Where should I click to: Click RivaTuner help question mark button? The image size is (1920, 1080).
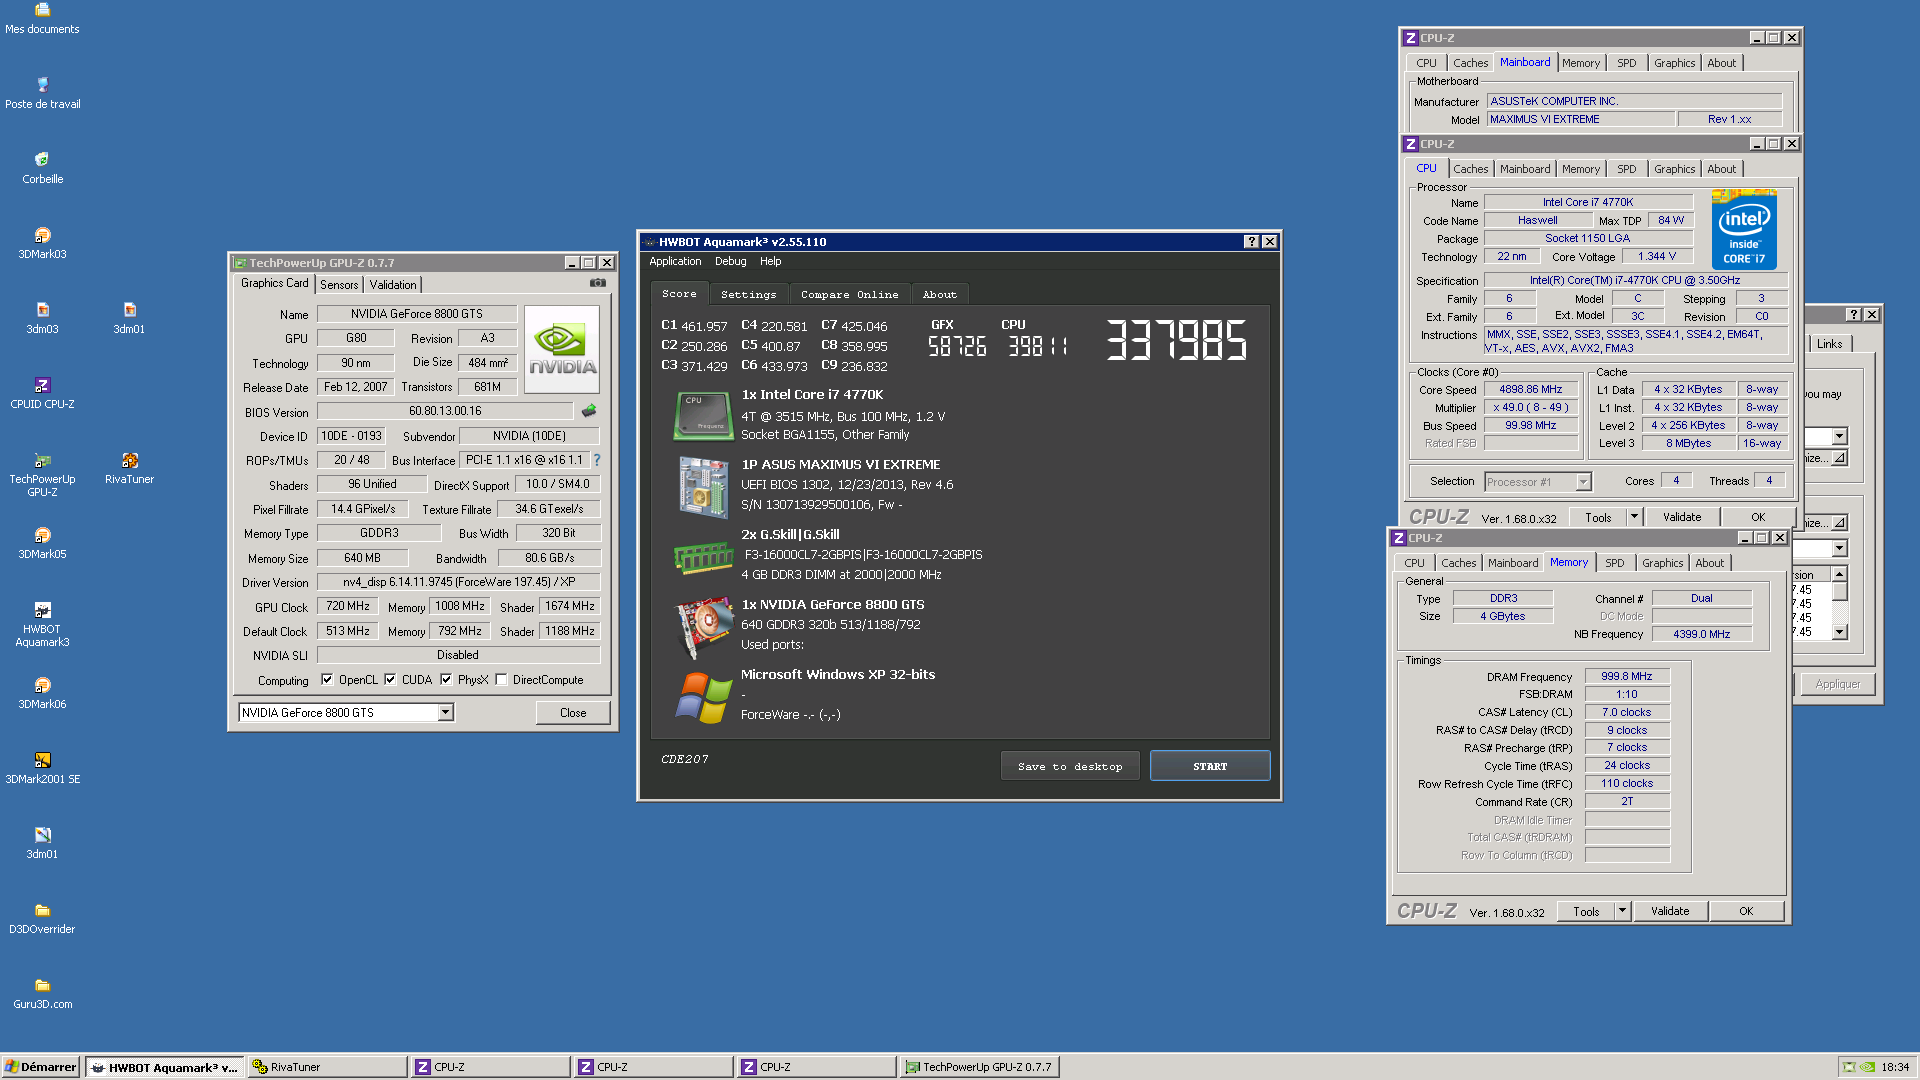tap(1853, 314)
